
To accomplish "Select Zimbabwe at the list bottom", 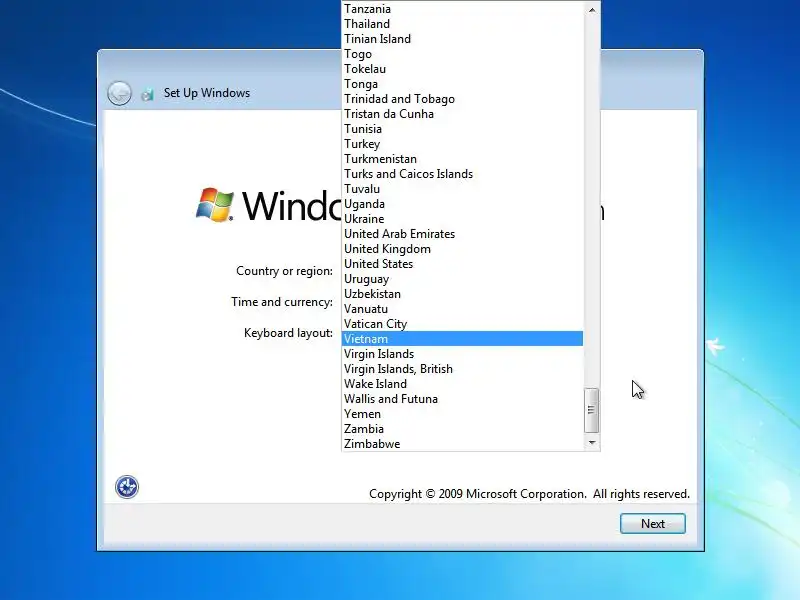I will [x=462, y=444].
